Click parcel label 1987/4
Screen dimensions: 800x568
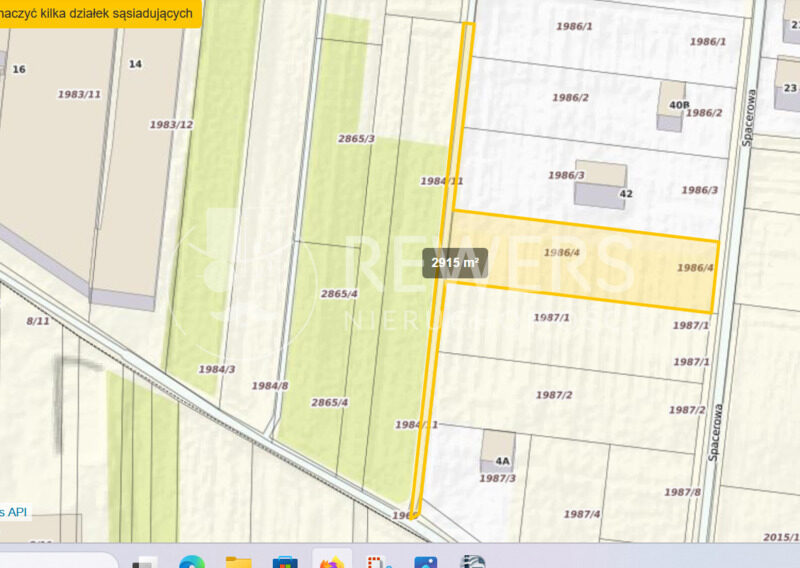click(x=582, y=514)
